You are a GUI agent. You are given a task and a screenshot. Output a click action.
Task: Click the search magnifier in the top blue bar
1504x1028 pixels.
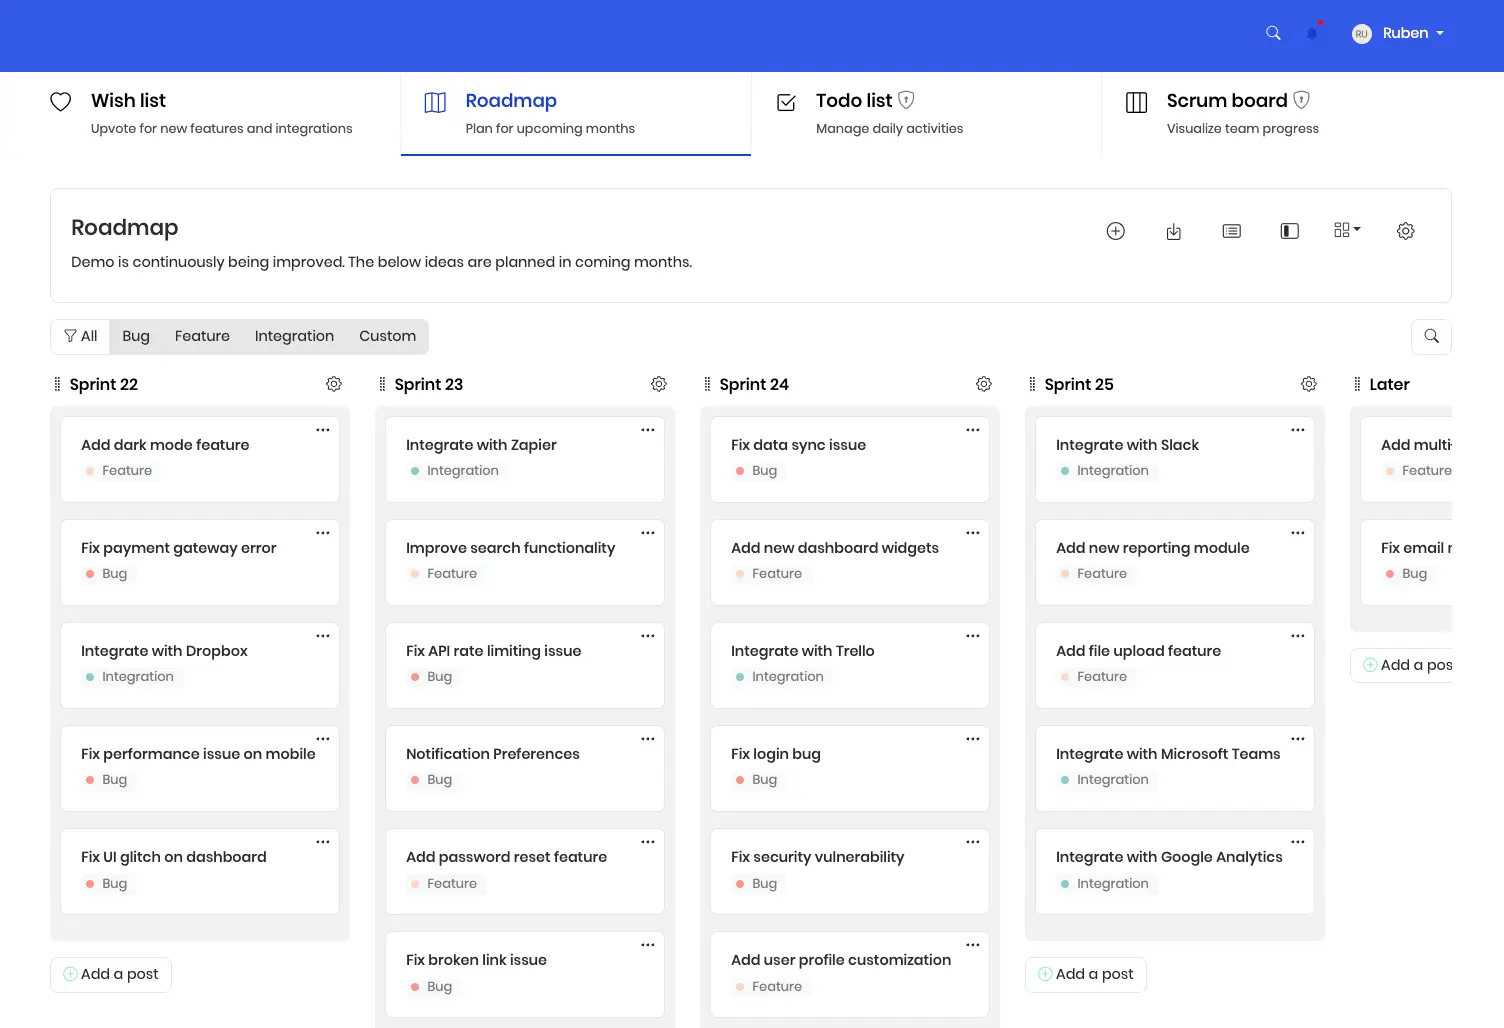tap(1273, 33)
